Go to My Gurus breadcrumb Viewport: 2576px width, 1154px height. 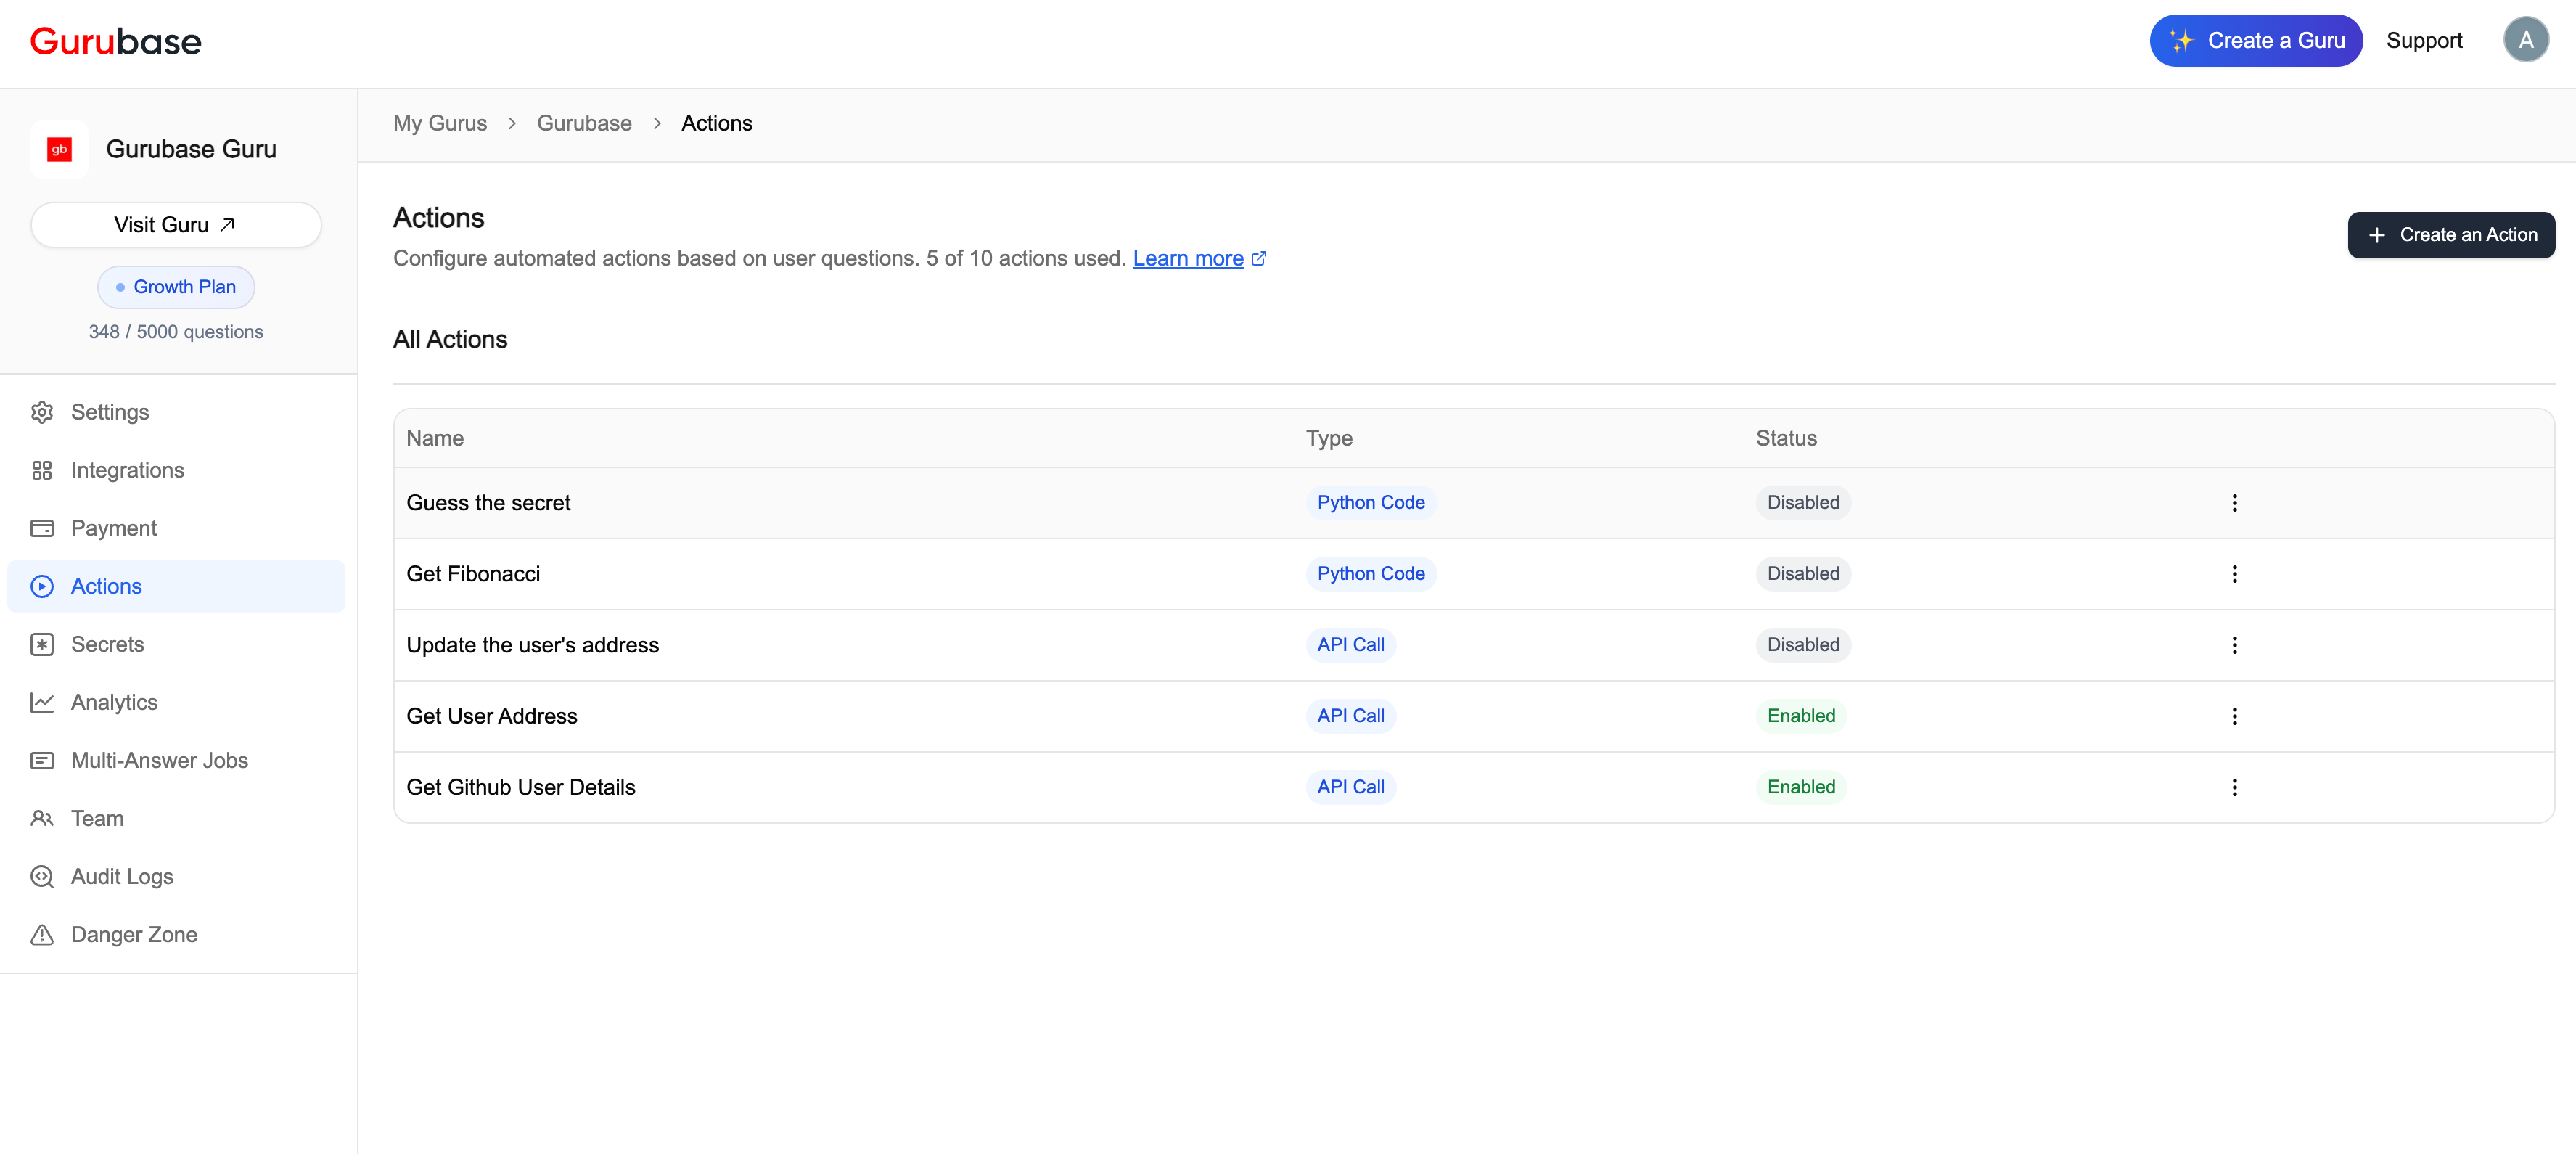[440, 123]
